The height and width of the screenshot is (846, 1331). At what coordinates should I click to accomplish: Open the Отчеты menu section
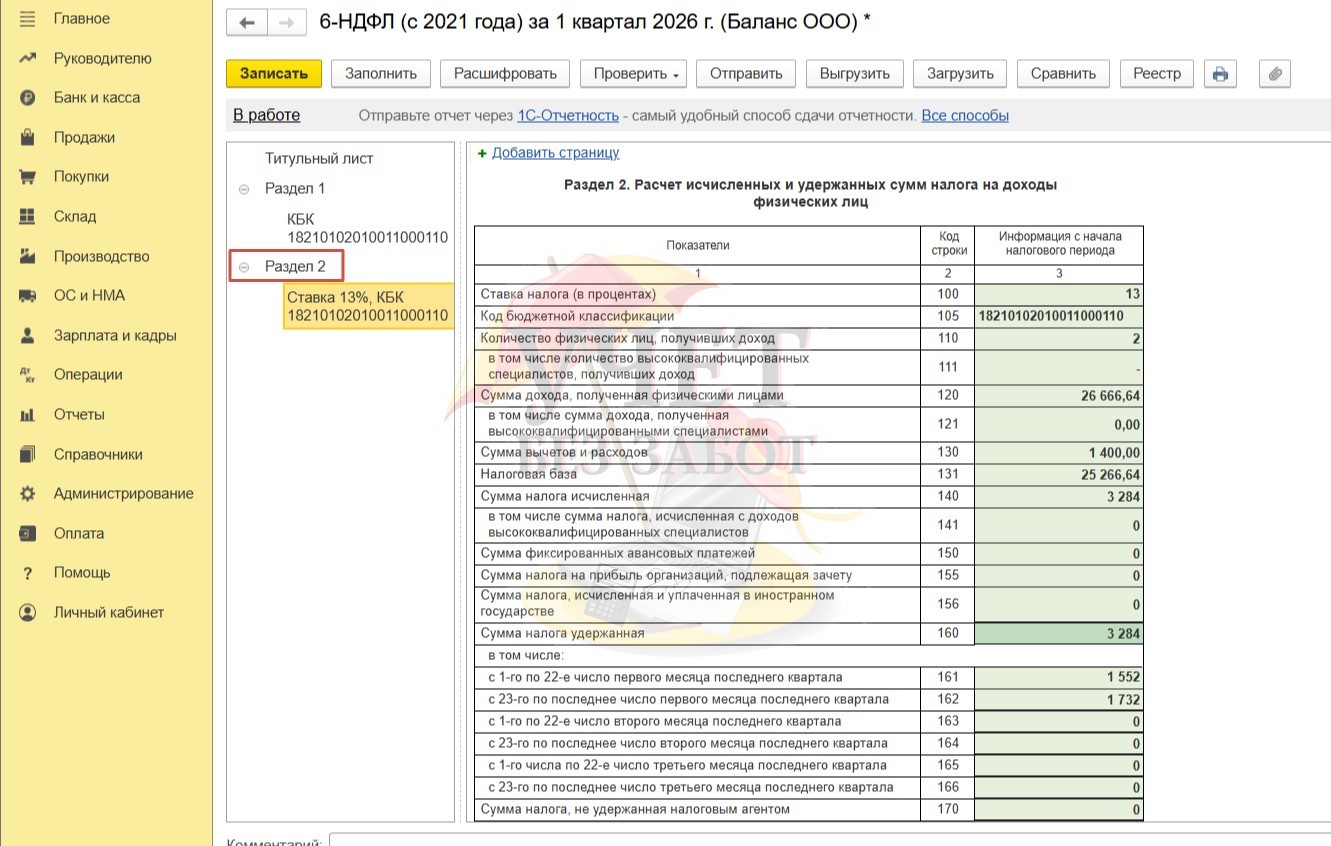coord(79,415)
